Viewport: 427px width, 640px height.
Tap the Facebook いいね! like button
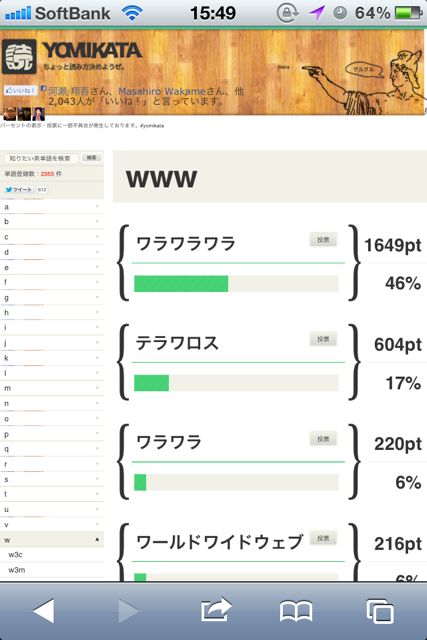(x=20, y=90)
